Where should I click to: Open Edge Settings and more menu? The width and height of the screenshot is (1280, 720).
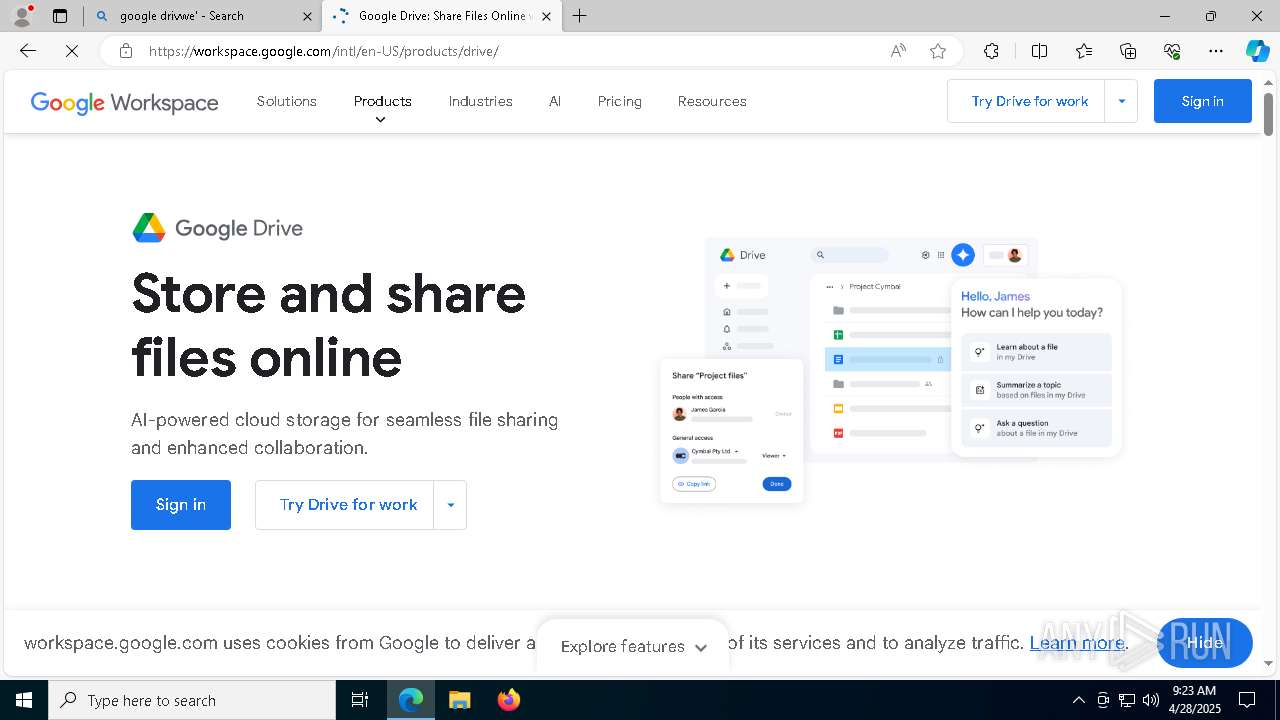tap(1216, 51)
